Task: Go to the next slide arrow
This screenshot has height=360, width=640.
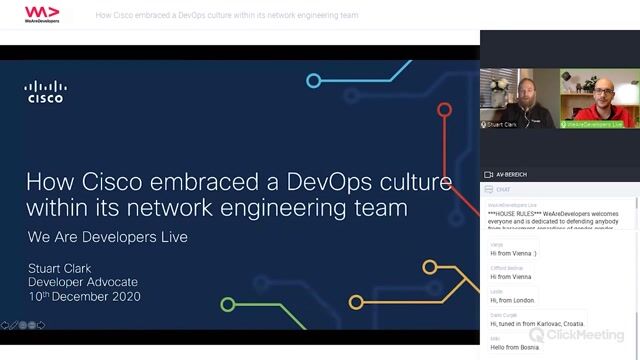Action: [41, 325]
